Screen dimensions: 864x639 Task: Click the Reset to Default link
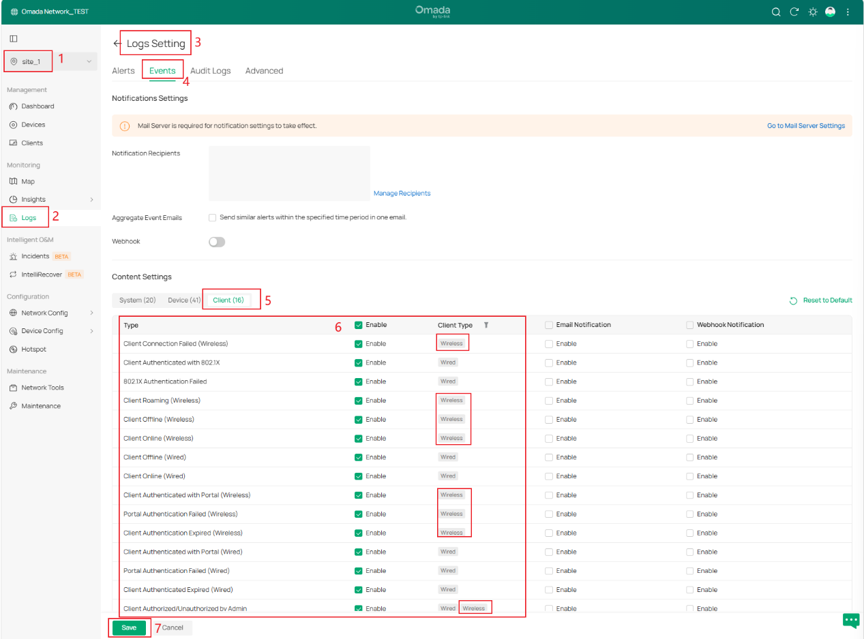pyautogui.click(x=827, y=301)
